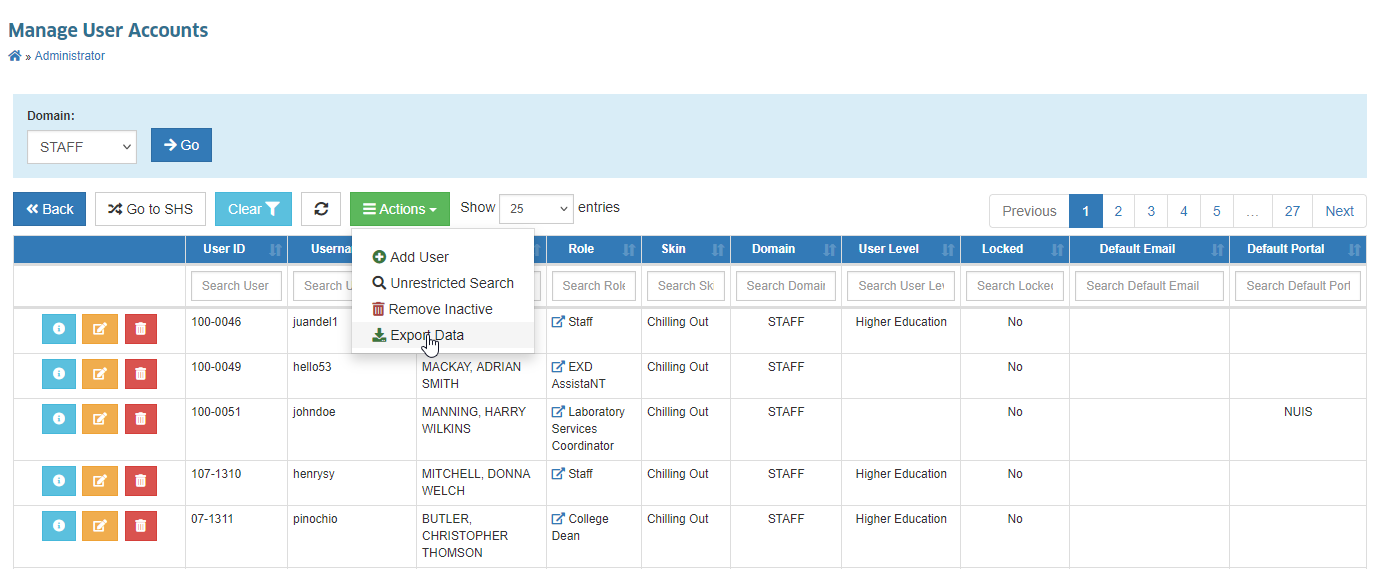Go to page 3
Image resolution: width=1381 pixels, height=569 pixels.
tap(1151, 211)
